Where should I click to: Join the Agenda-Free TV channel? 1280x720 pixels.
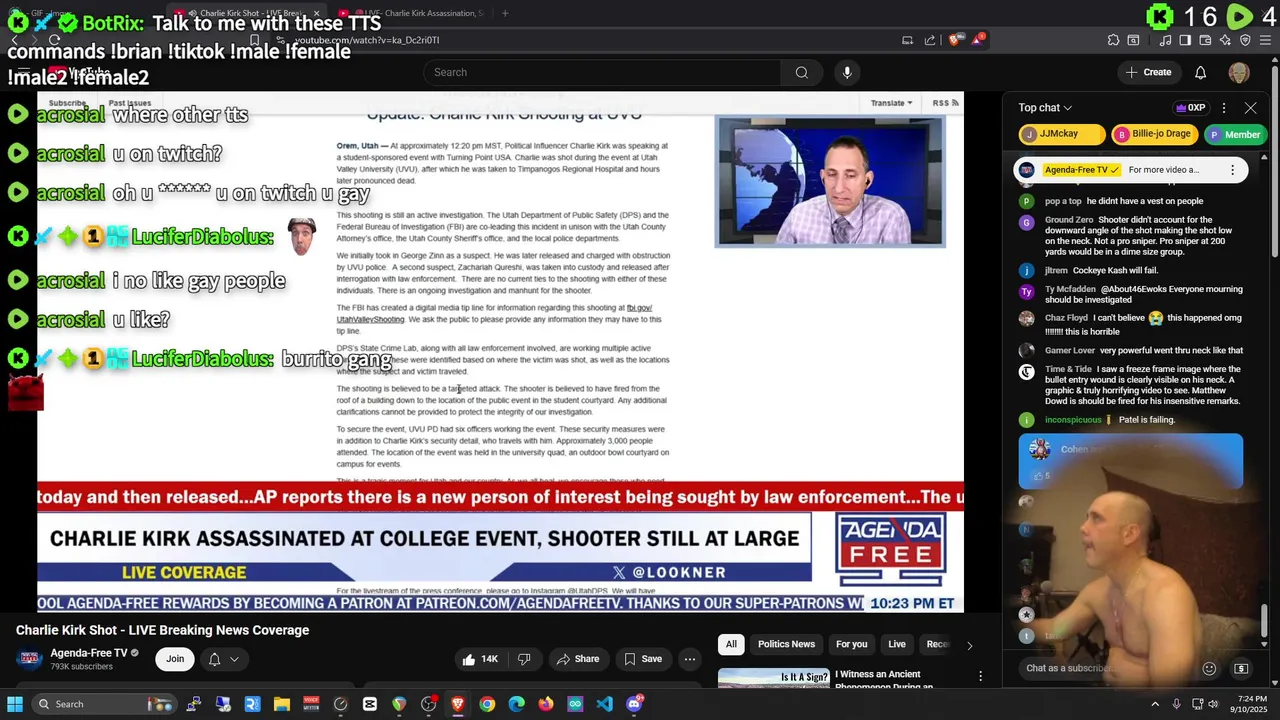[175, 659]
